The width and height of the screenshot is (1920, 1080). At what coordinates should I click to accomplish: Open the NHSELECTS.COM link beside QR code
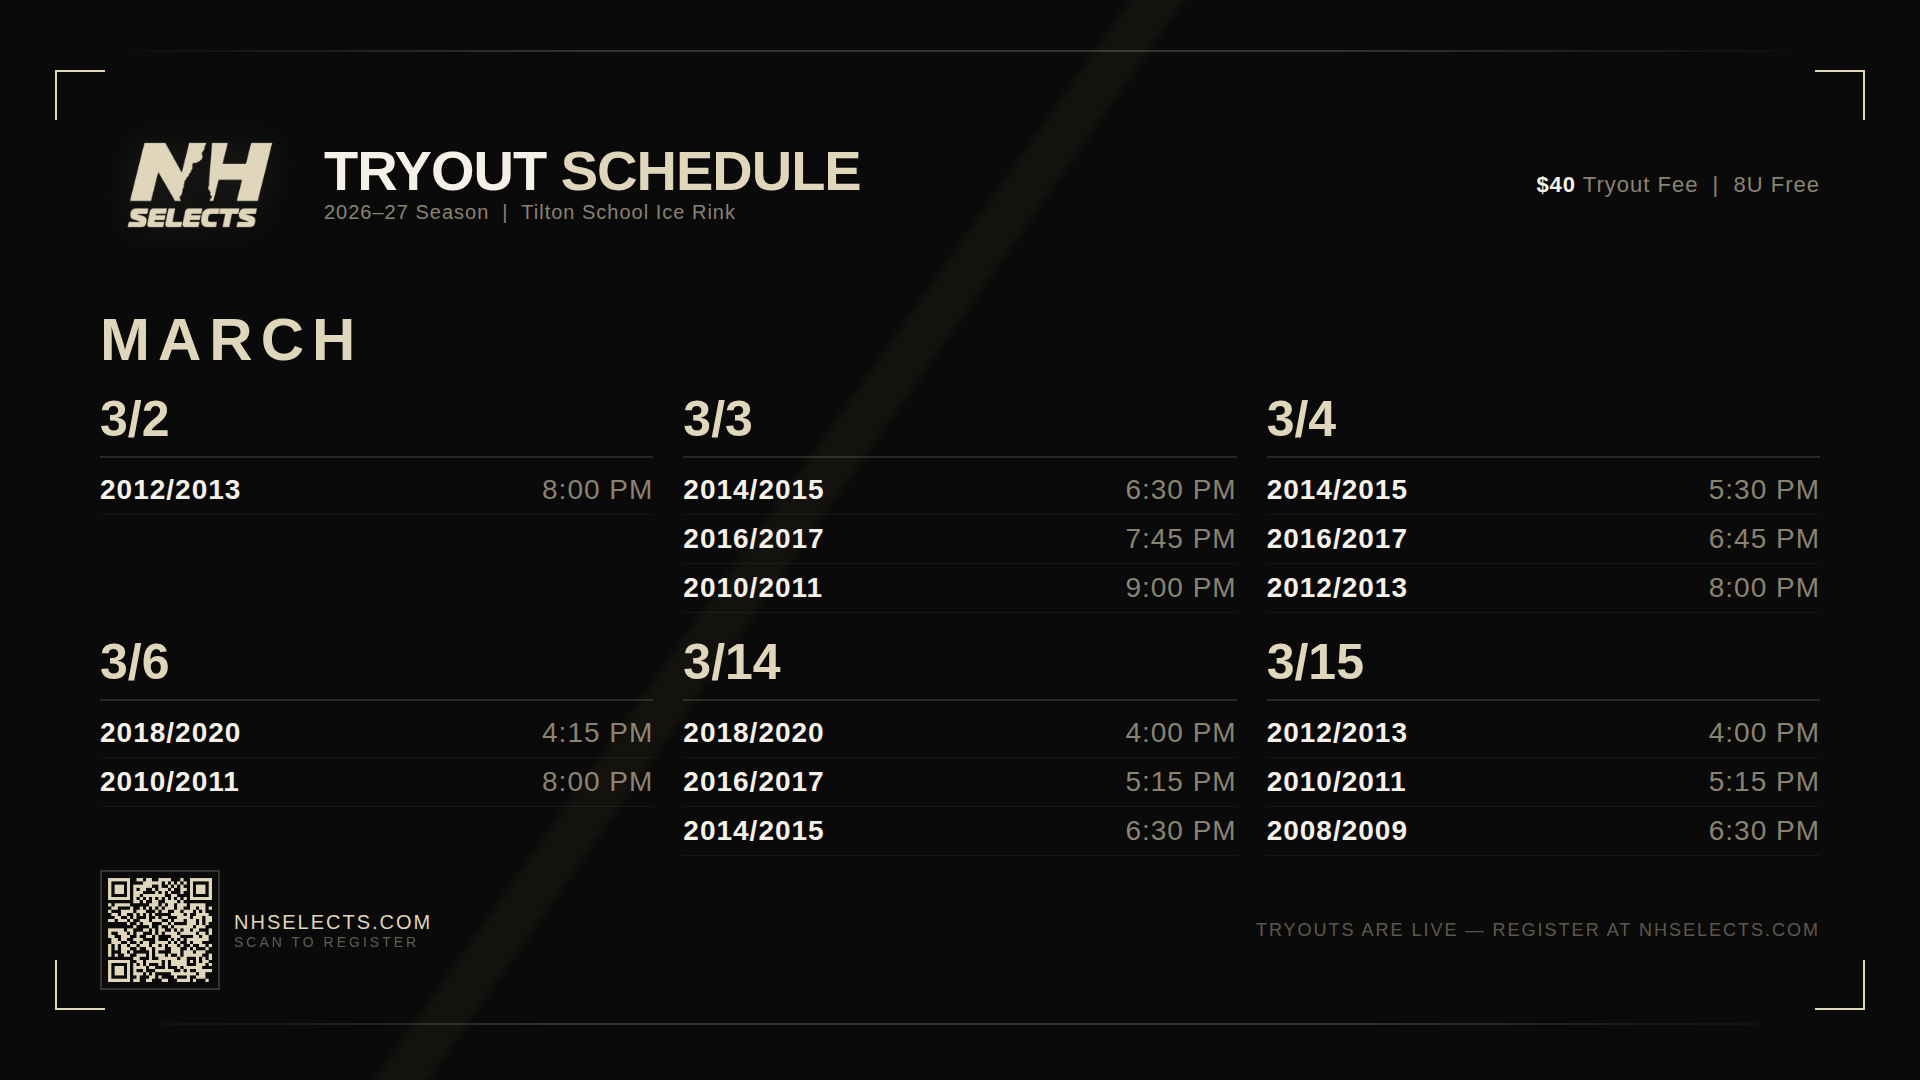point(332,922)
